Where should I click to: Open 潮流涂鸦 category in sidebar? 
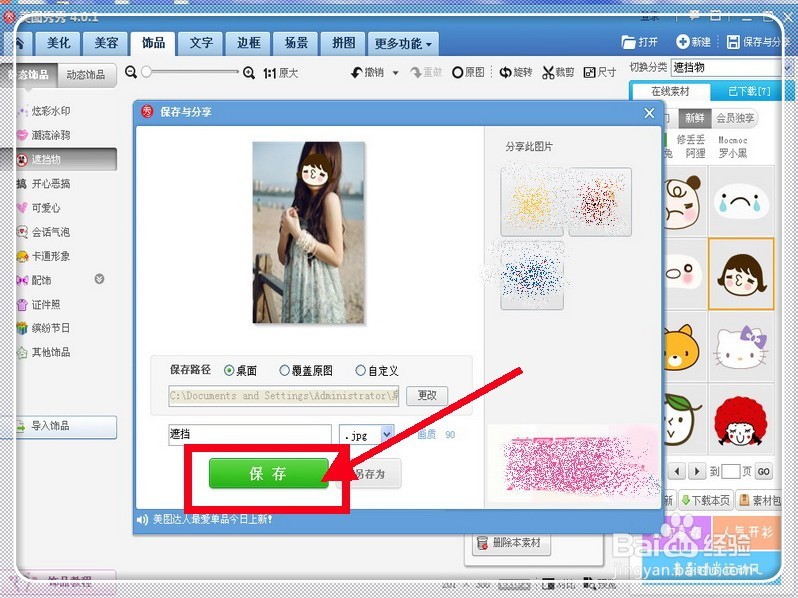[51, 135]
